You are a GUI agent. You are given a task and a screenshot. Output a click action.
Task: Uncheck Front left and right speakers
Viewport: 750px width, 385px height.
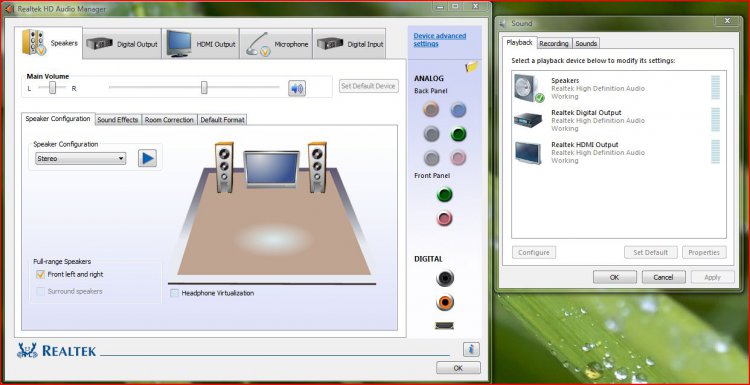coord(41,275)
